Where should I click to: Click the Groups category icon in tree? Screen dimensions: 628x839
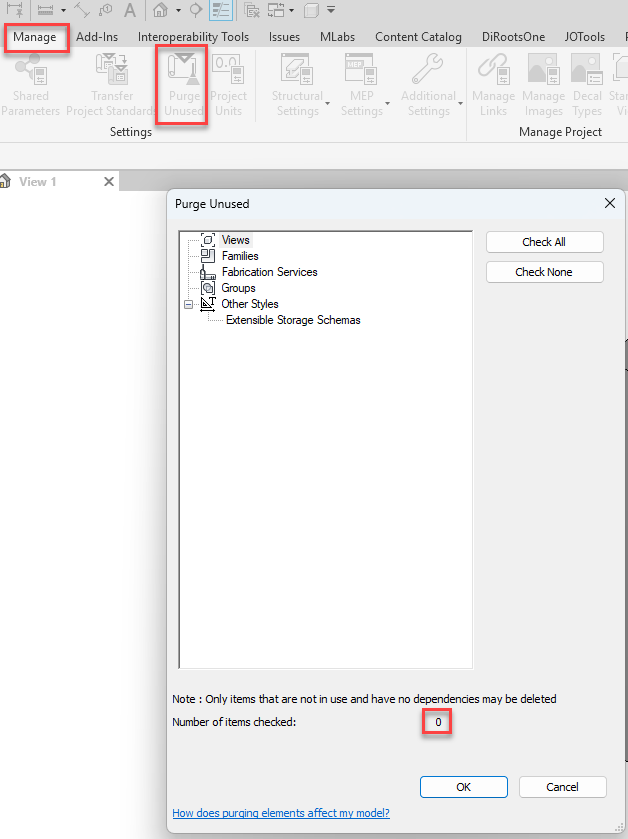pos(208,288)
